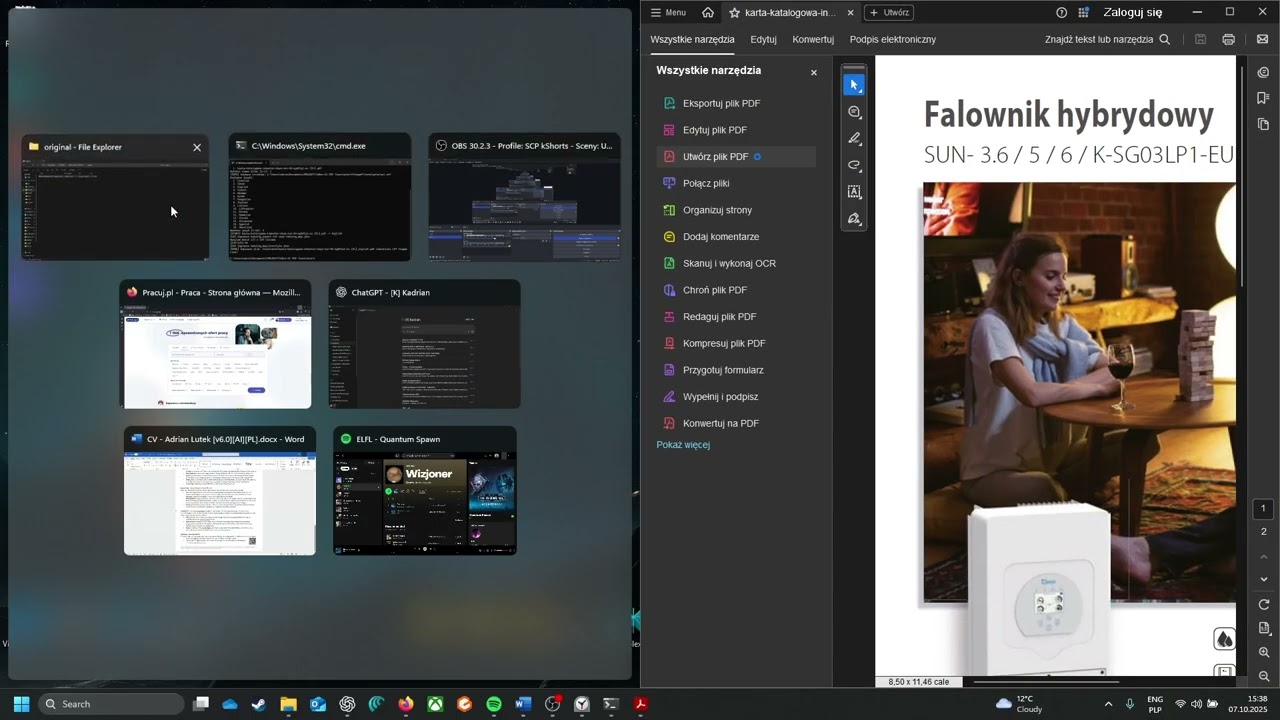Switch to ChatGPT window thumbnail
The width and height of the screenshot is (1280, 720).
click(x=425, y=344)
